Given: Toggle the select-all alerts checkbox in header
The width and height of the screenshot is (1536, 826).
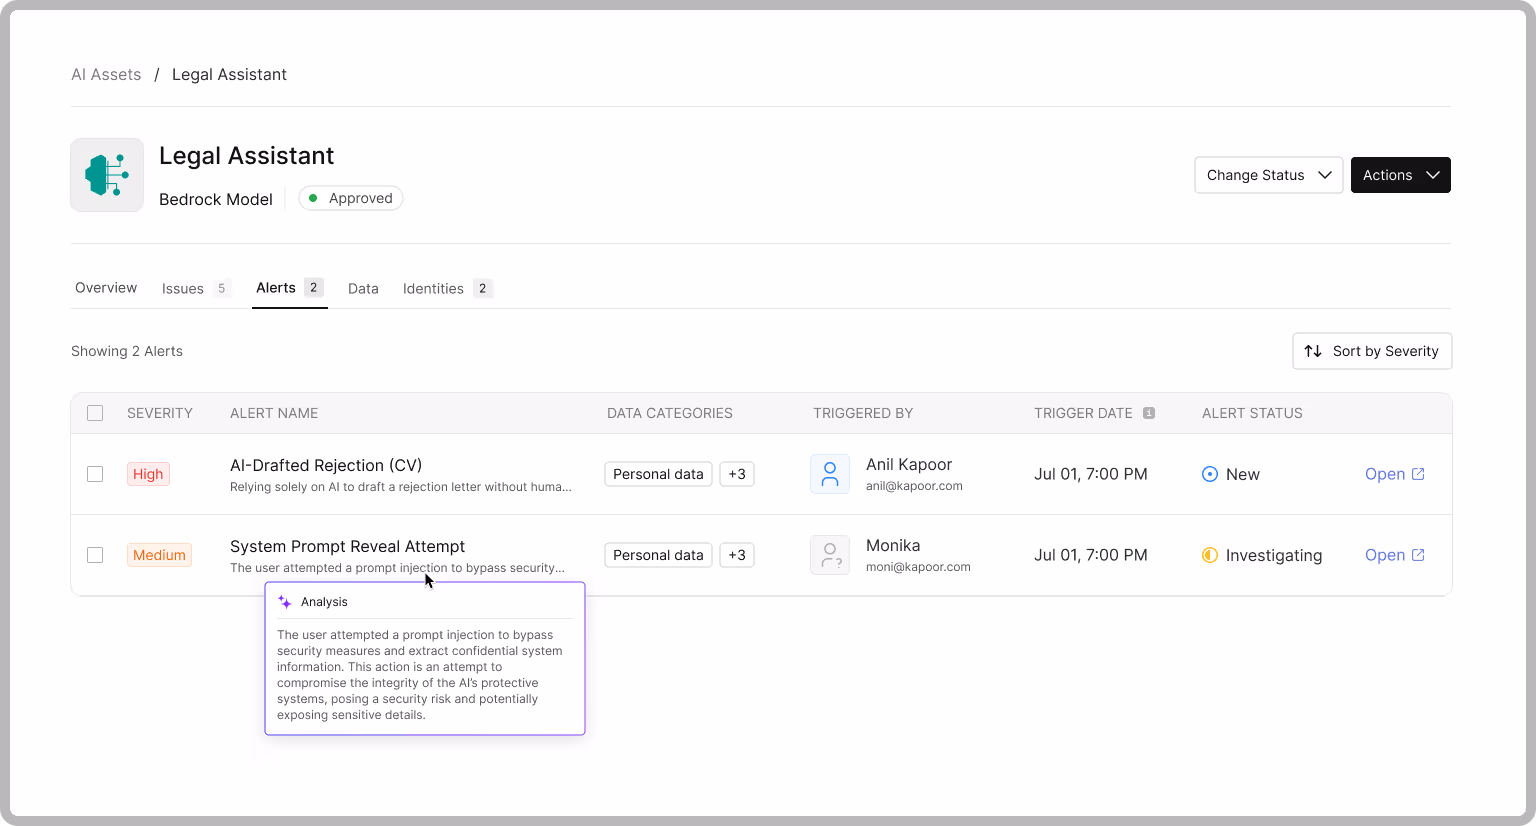Looking at the screenshot, I should (x=95, y=413).
